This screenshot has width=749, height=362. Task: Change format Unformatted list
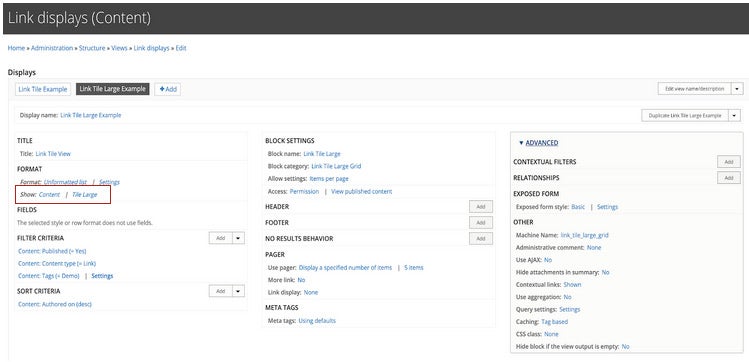pyautogui.click(x=65, y=182)
